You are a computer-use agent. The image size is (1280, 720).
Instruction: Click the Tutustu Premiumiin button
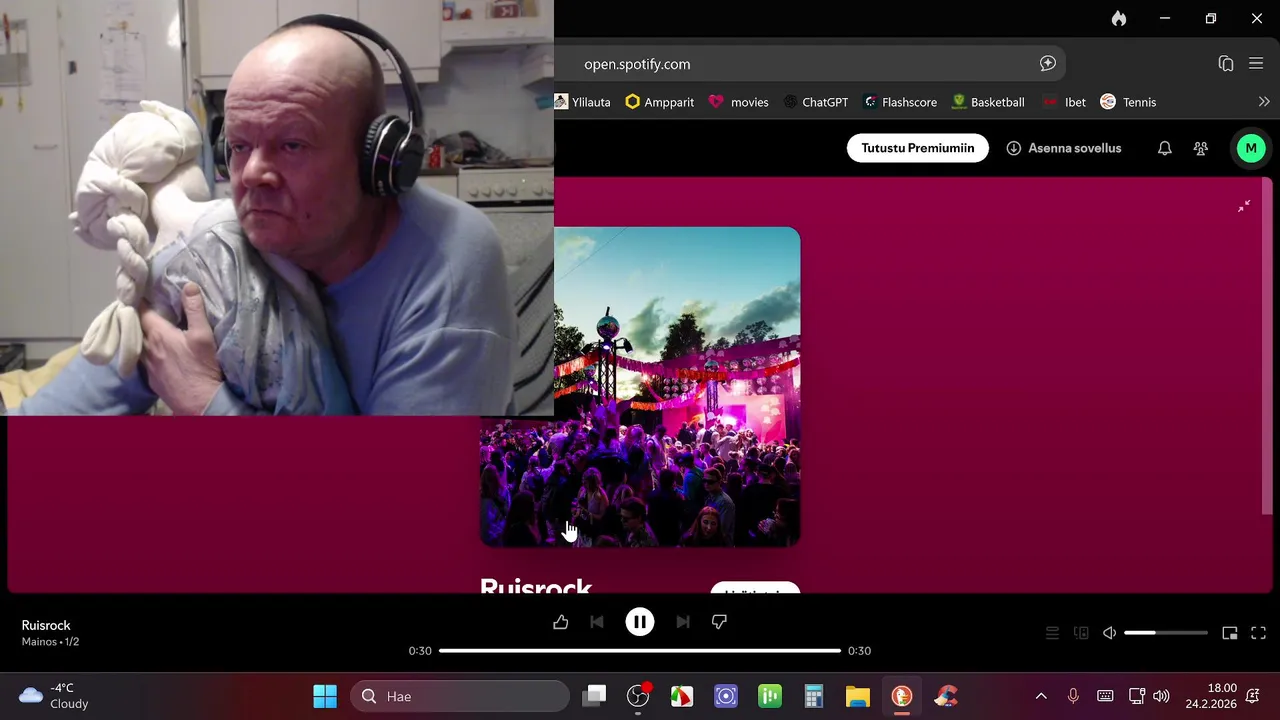918,148
